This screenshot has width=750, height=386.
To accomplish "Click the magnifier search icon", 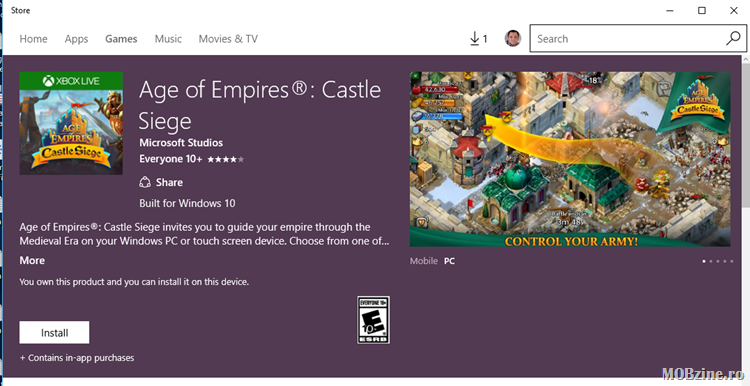I will (733, 39).
